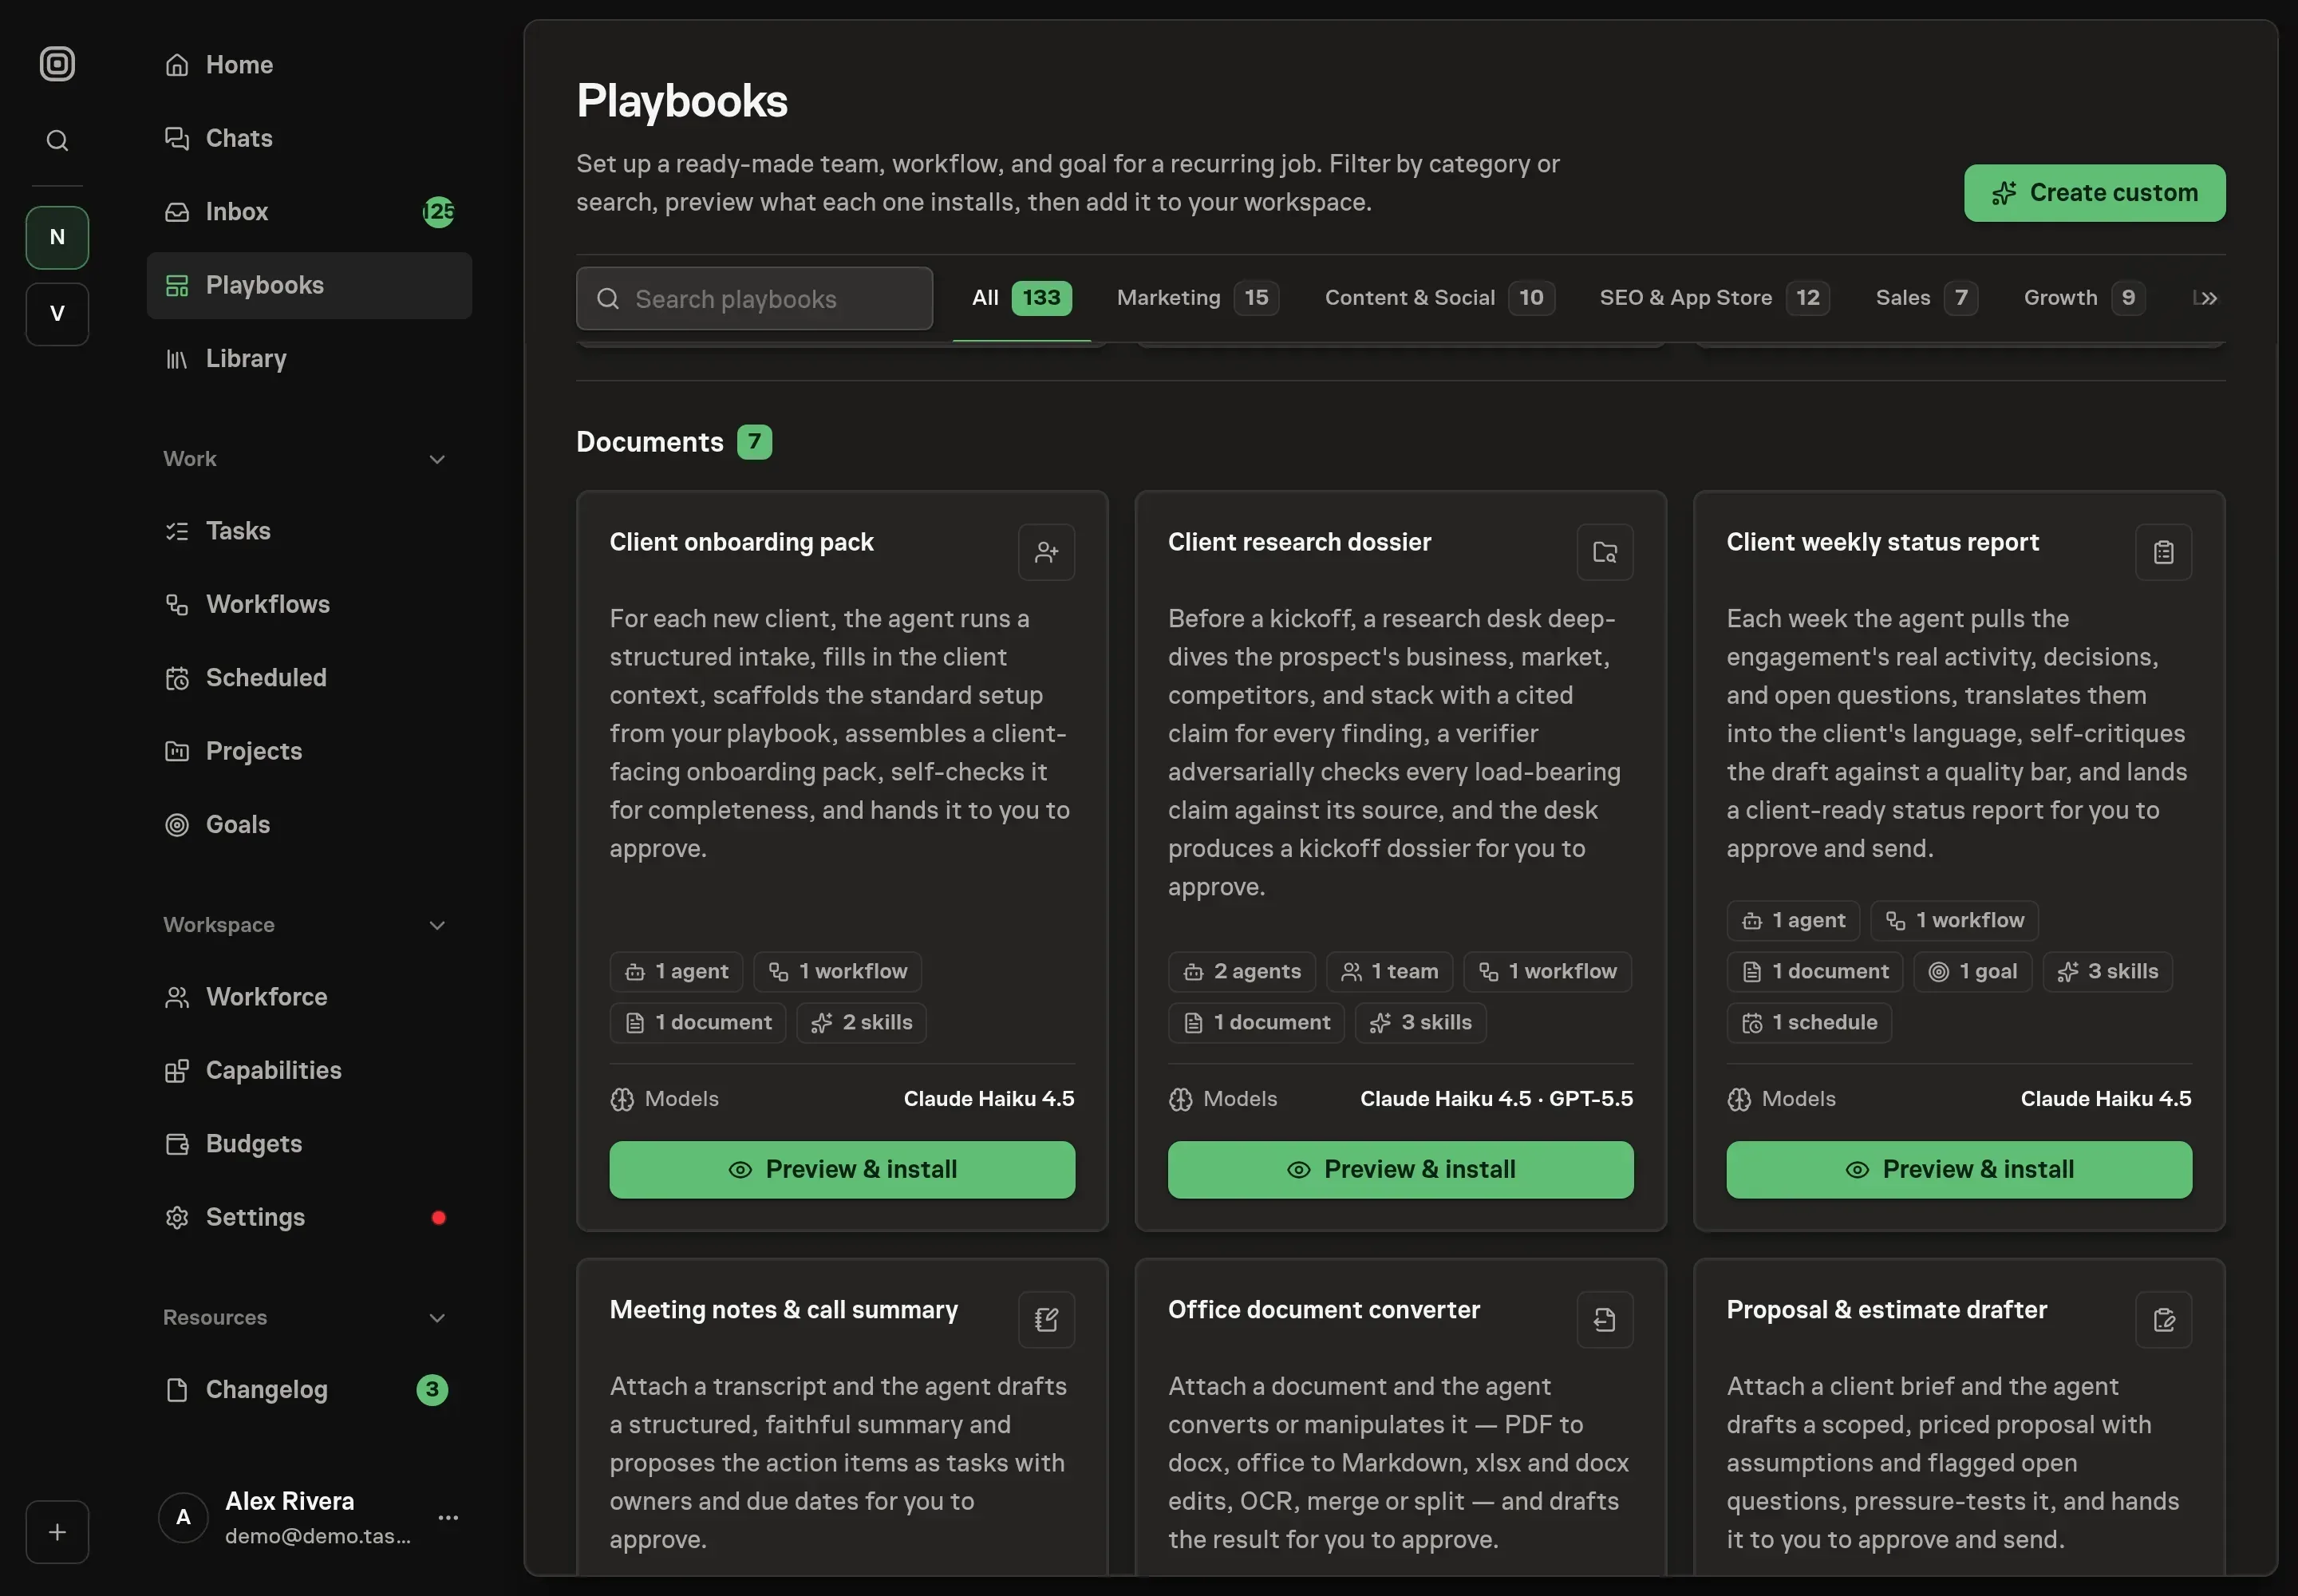Click the Office document converter title
The image size is (2298, 1596).
click(1323, 1310)
